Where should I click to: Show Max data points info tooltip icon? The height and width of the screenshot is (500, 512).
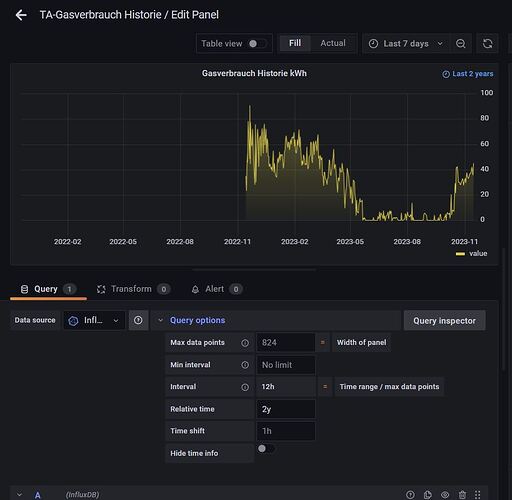245,343
